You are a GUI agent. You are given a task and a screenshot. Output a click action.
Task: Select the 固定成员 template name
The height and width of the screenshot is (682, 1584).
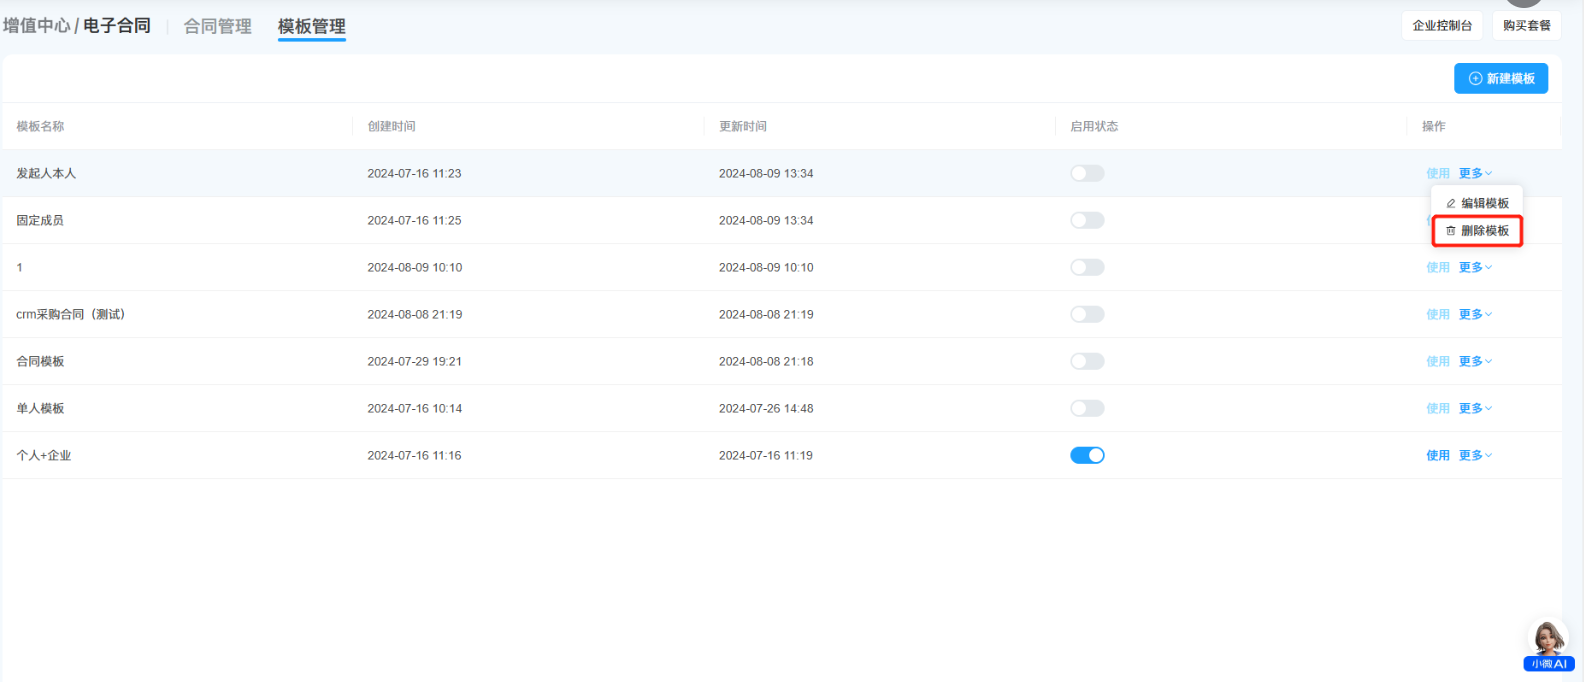pos(40,220)
